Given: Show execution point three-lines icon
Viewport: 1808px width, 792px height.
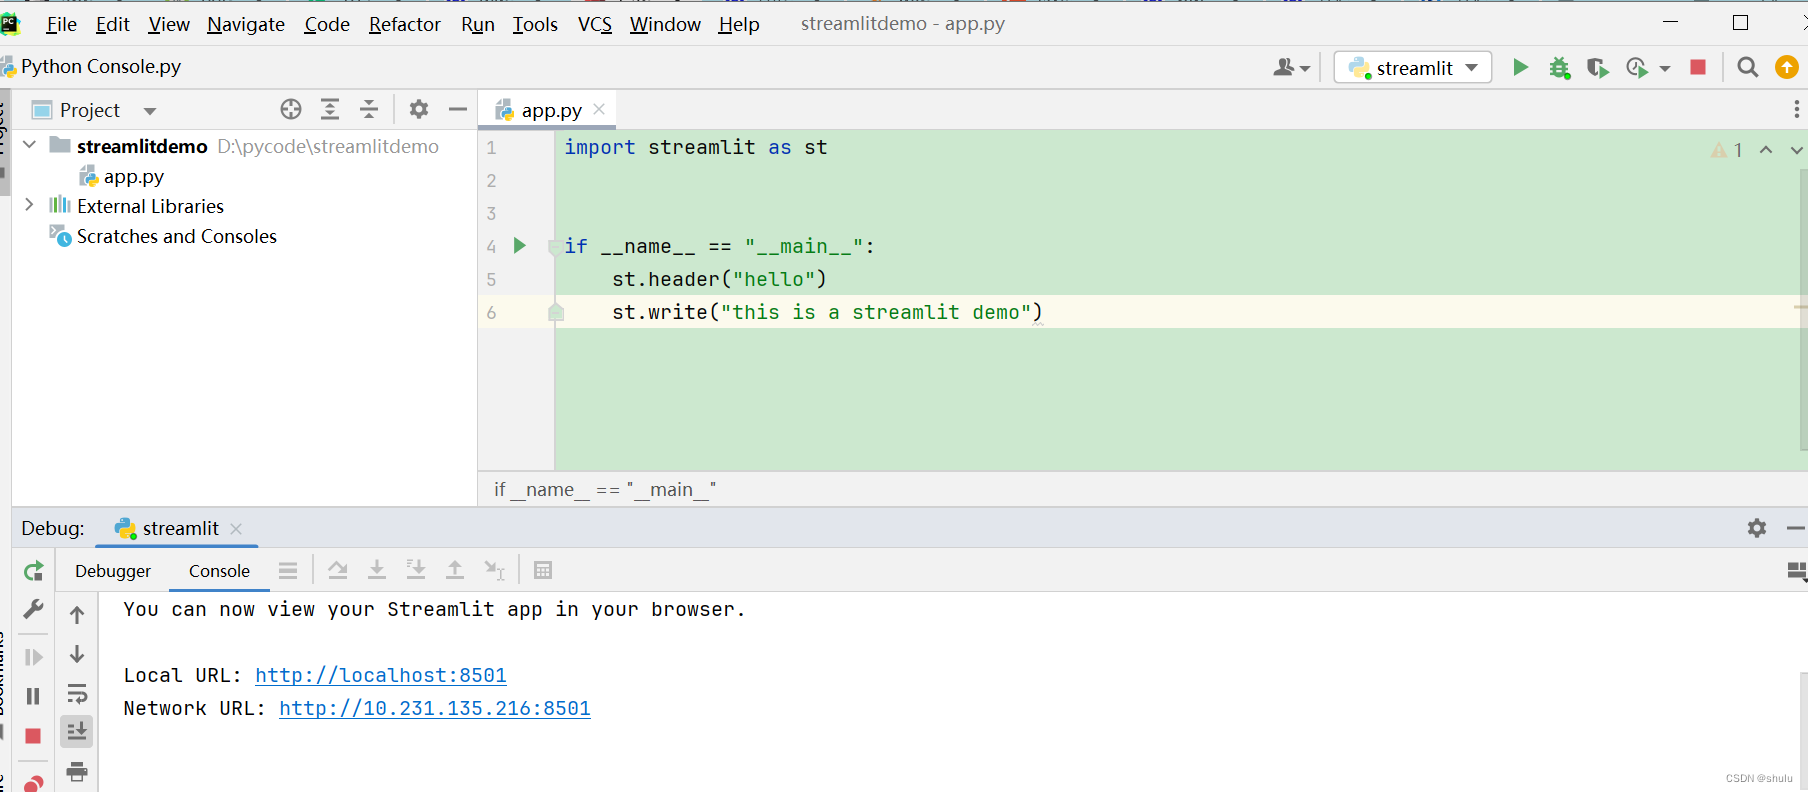Looking at the screenshot, I should [x=288, y=571].
